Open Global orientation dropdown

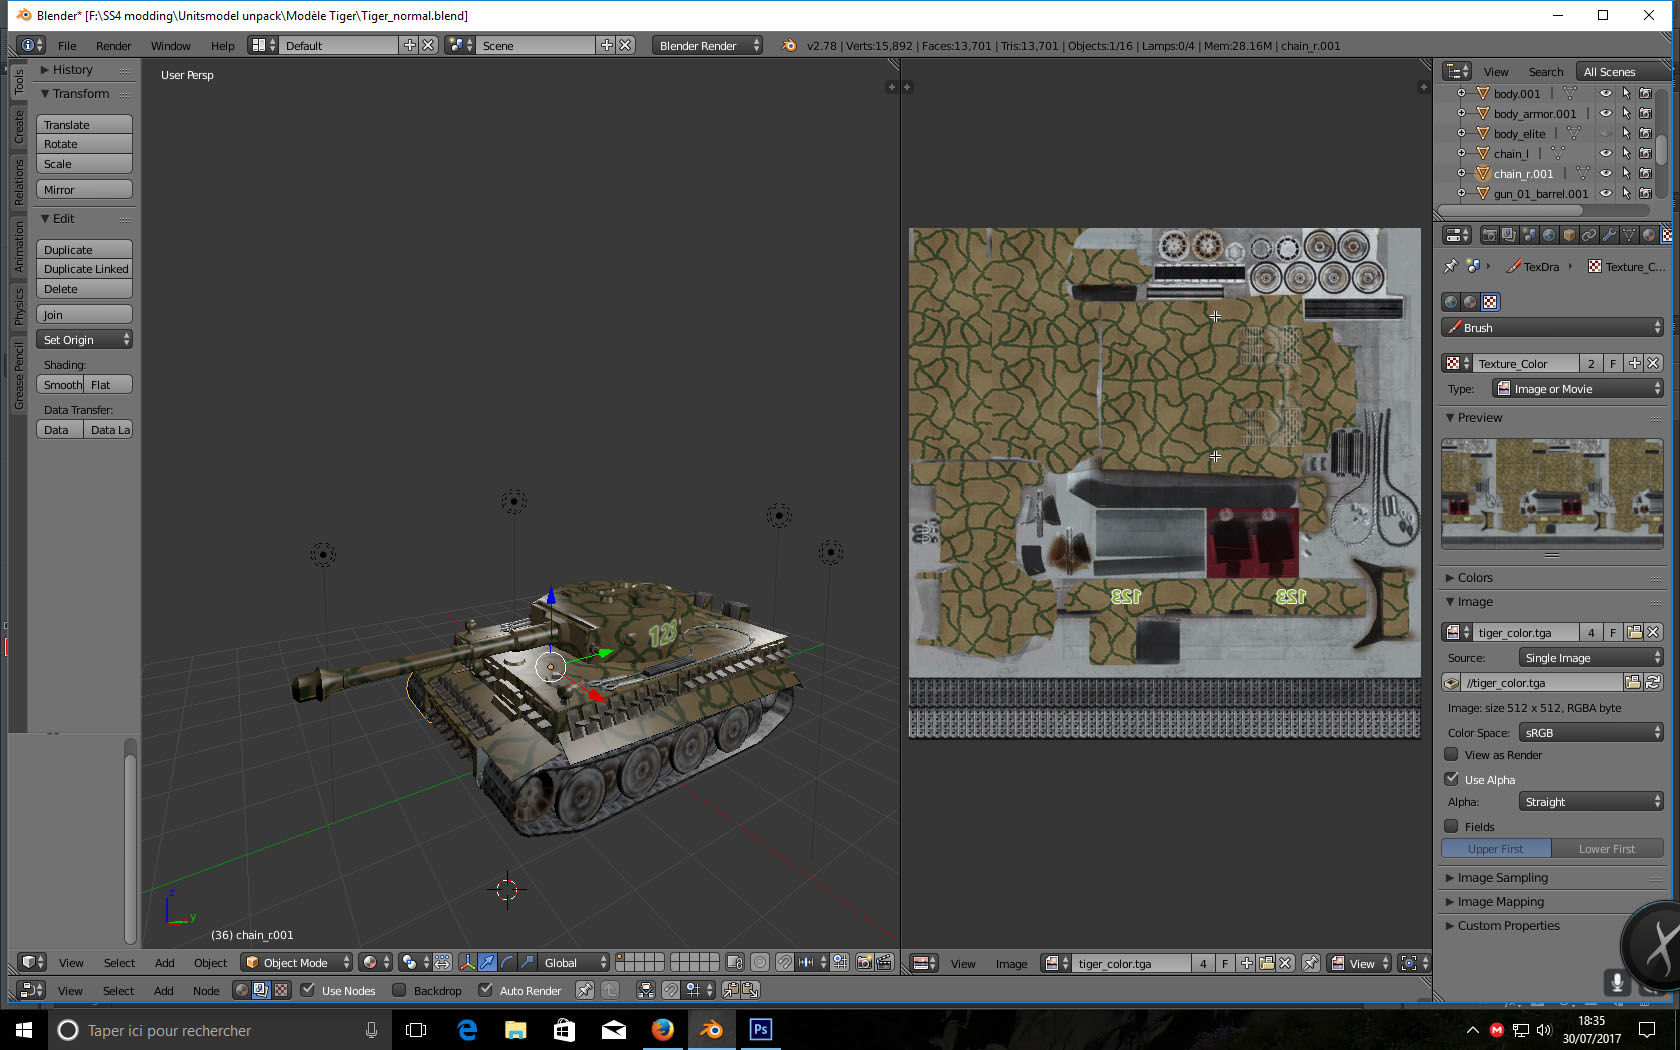(574, 962)
